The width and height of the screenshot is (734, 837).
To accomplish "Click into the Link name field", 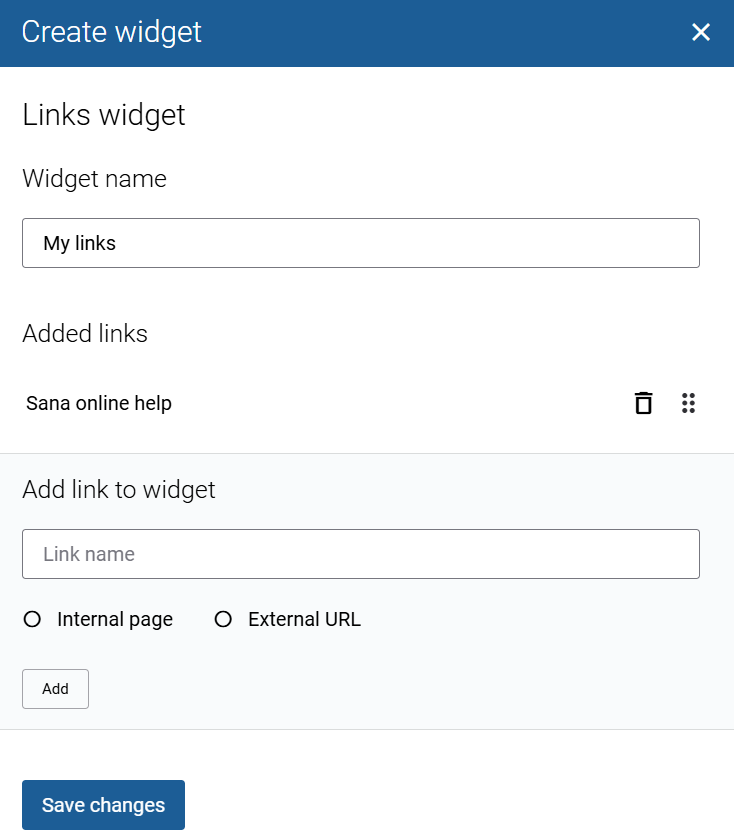I will (360, 554).
